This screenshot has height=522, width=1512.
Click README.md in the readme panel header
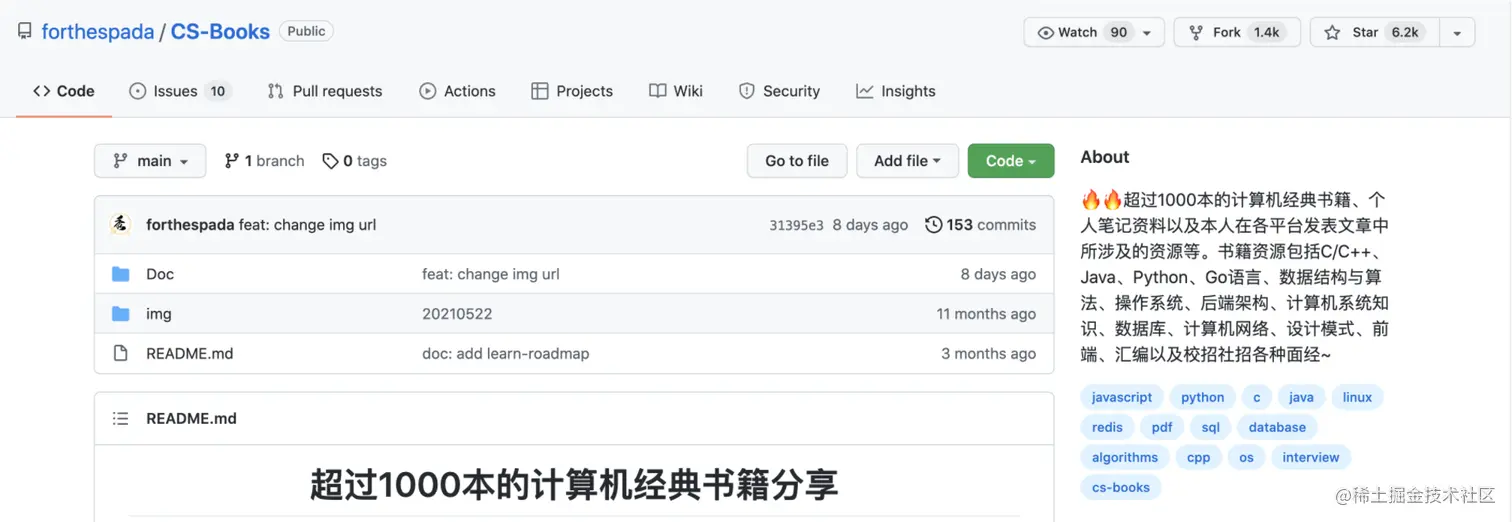pyautogui.click(x=191, y=419)
